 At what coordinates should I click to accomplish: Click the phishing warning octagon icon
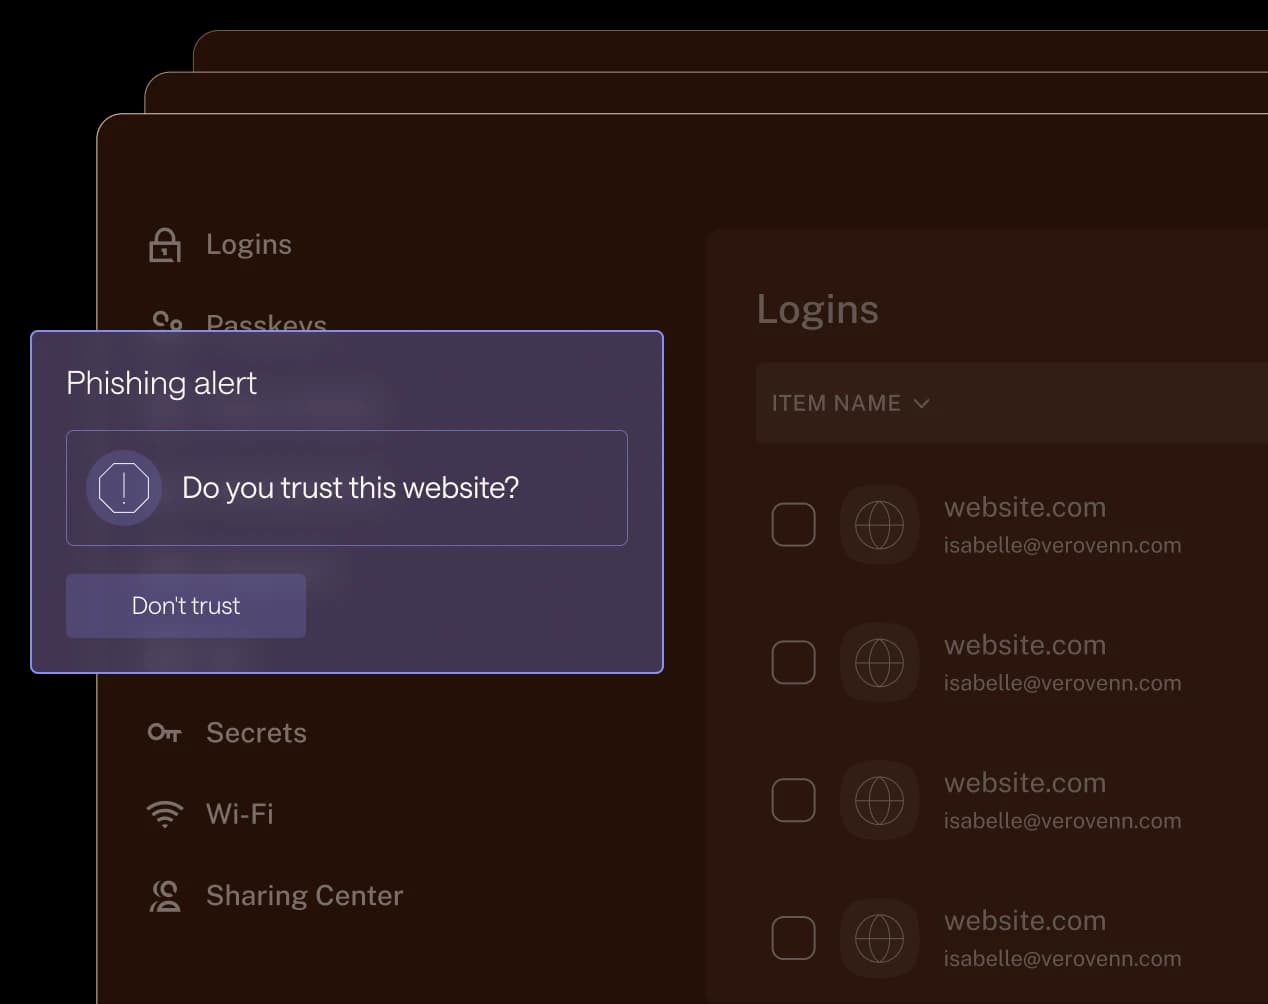tap(124, 488)
